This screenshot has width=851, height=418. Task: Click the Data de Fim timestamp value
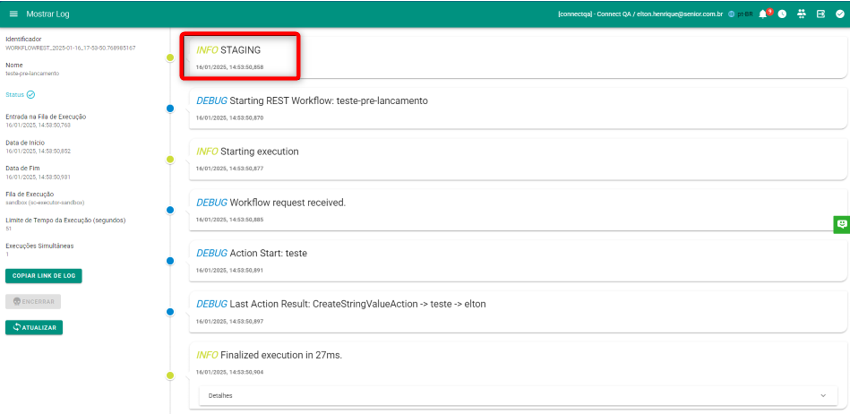pyautogui.click(x=38, y=177)
